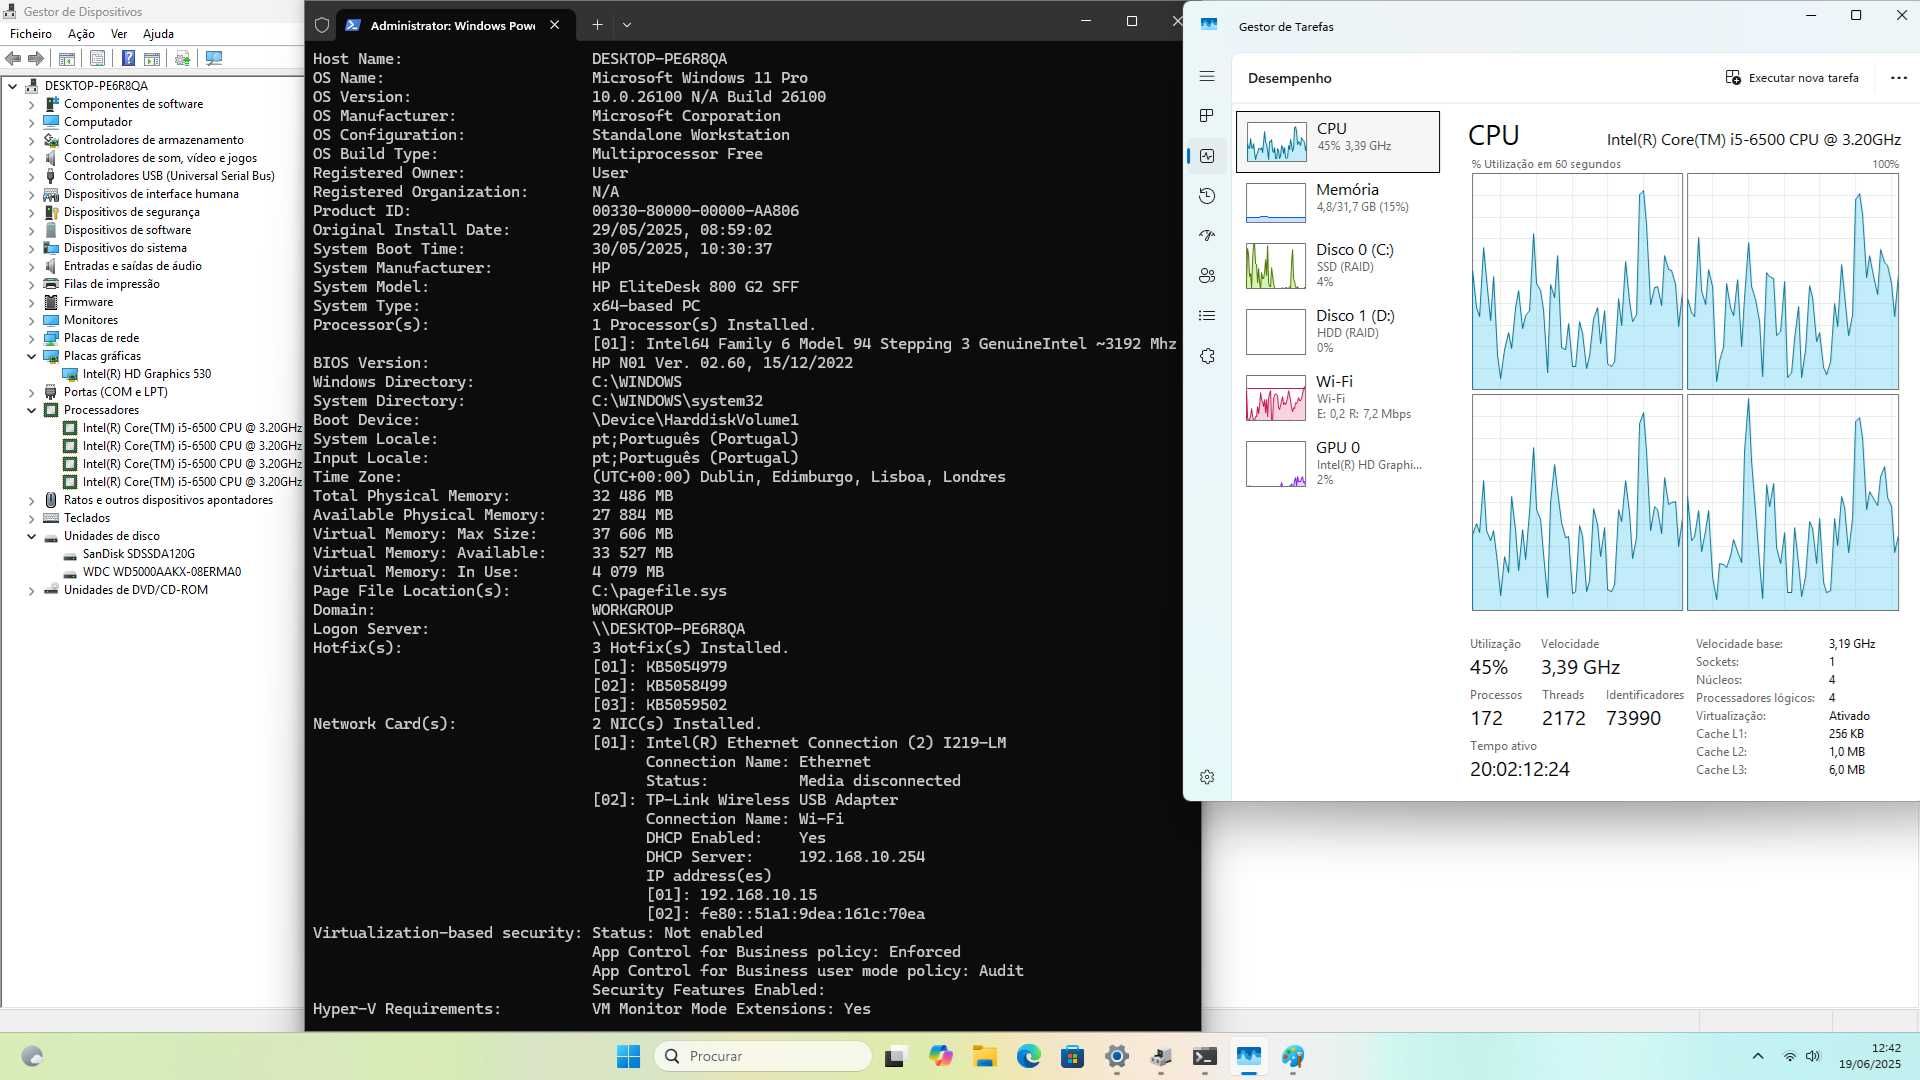The image size is (1920, 1080).
Task: Click the Back arrow in Gestor de Dispositivos toolbar
Action: pos(13,58)
